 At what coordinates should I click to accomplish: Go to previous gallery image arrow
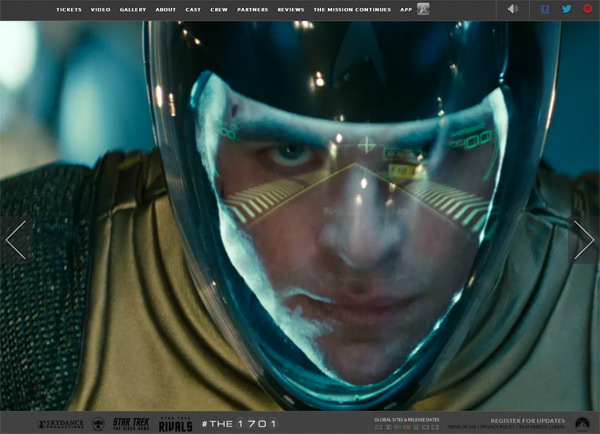[x=16, y=240]
